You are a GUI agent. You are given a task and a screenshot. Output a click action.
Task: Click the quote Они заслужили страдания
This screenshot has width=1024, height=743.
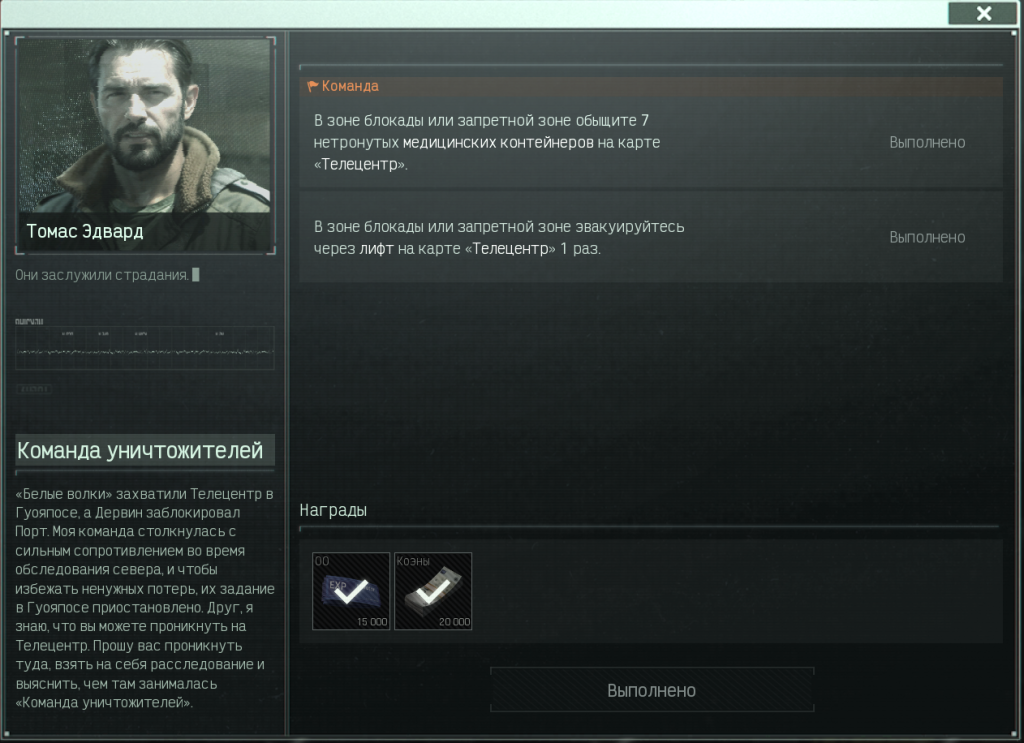pos(102,275)
